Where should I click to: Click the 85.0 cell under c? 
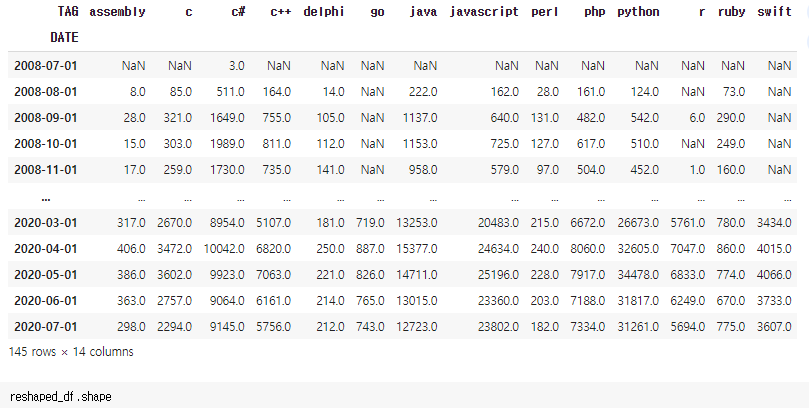click(181, 92)
